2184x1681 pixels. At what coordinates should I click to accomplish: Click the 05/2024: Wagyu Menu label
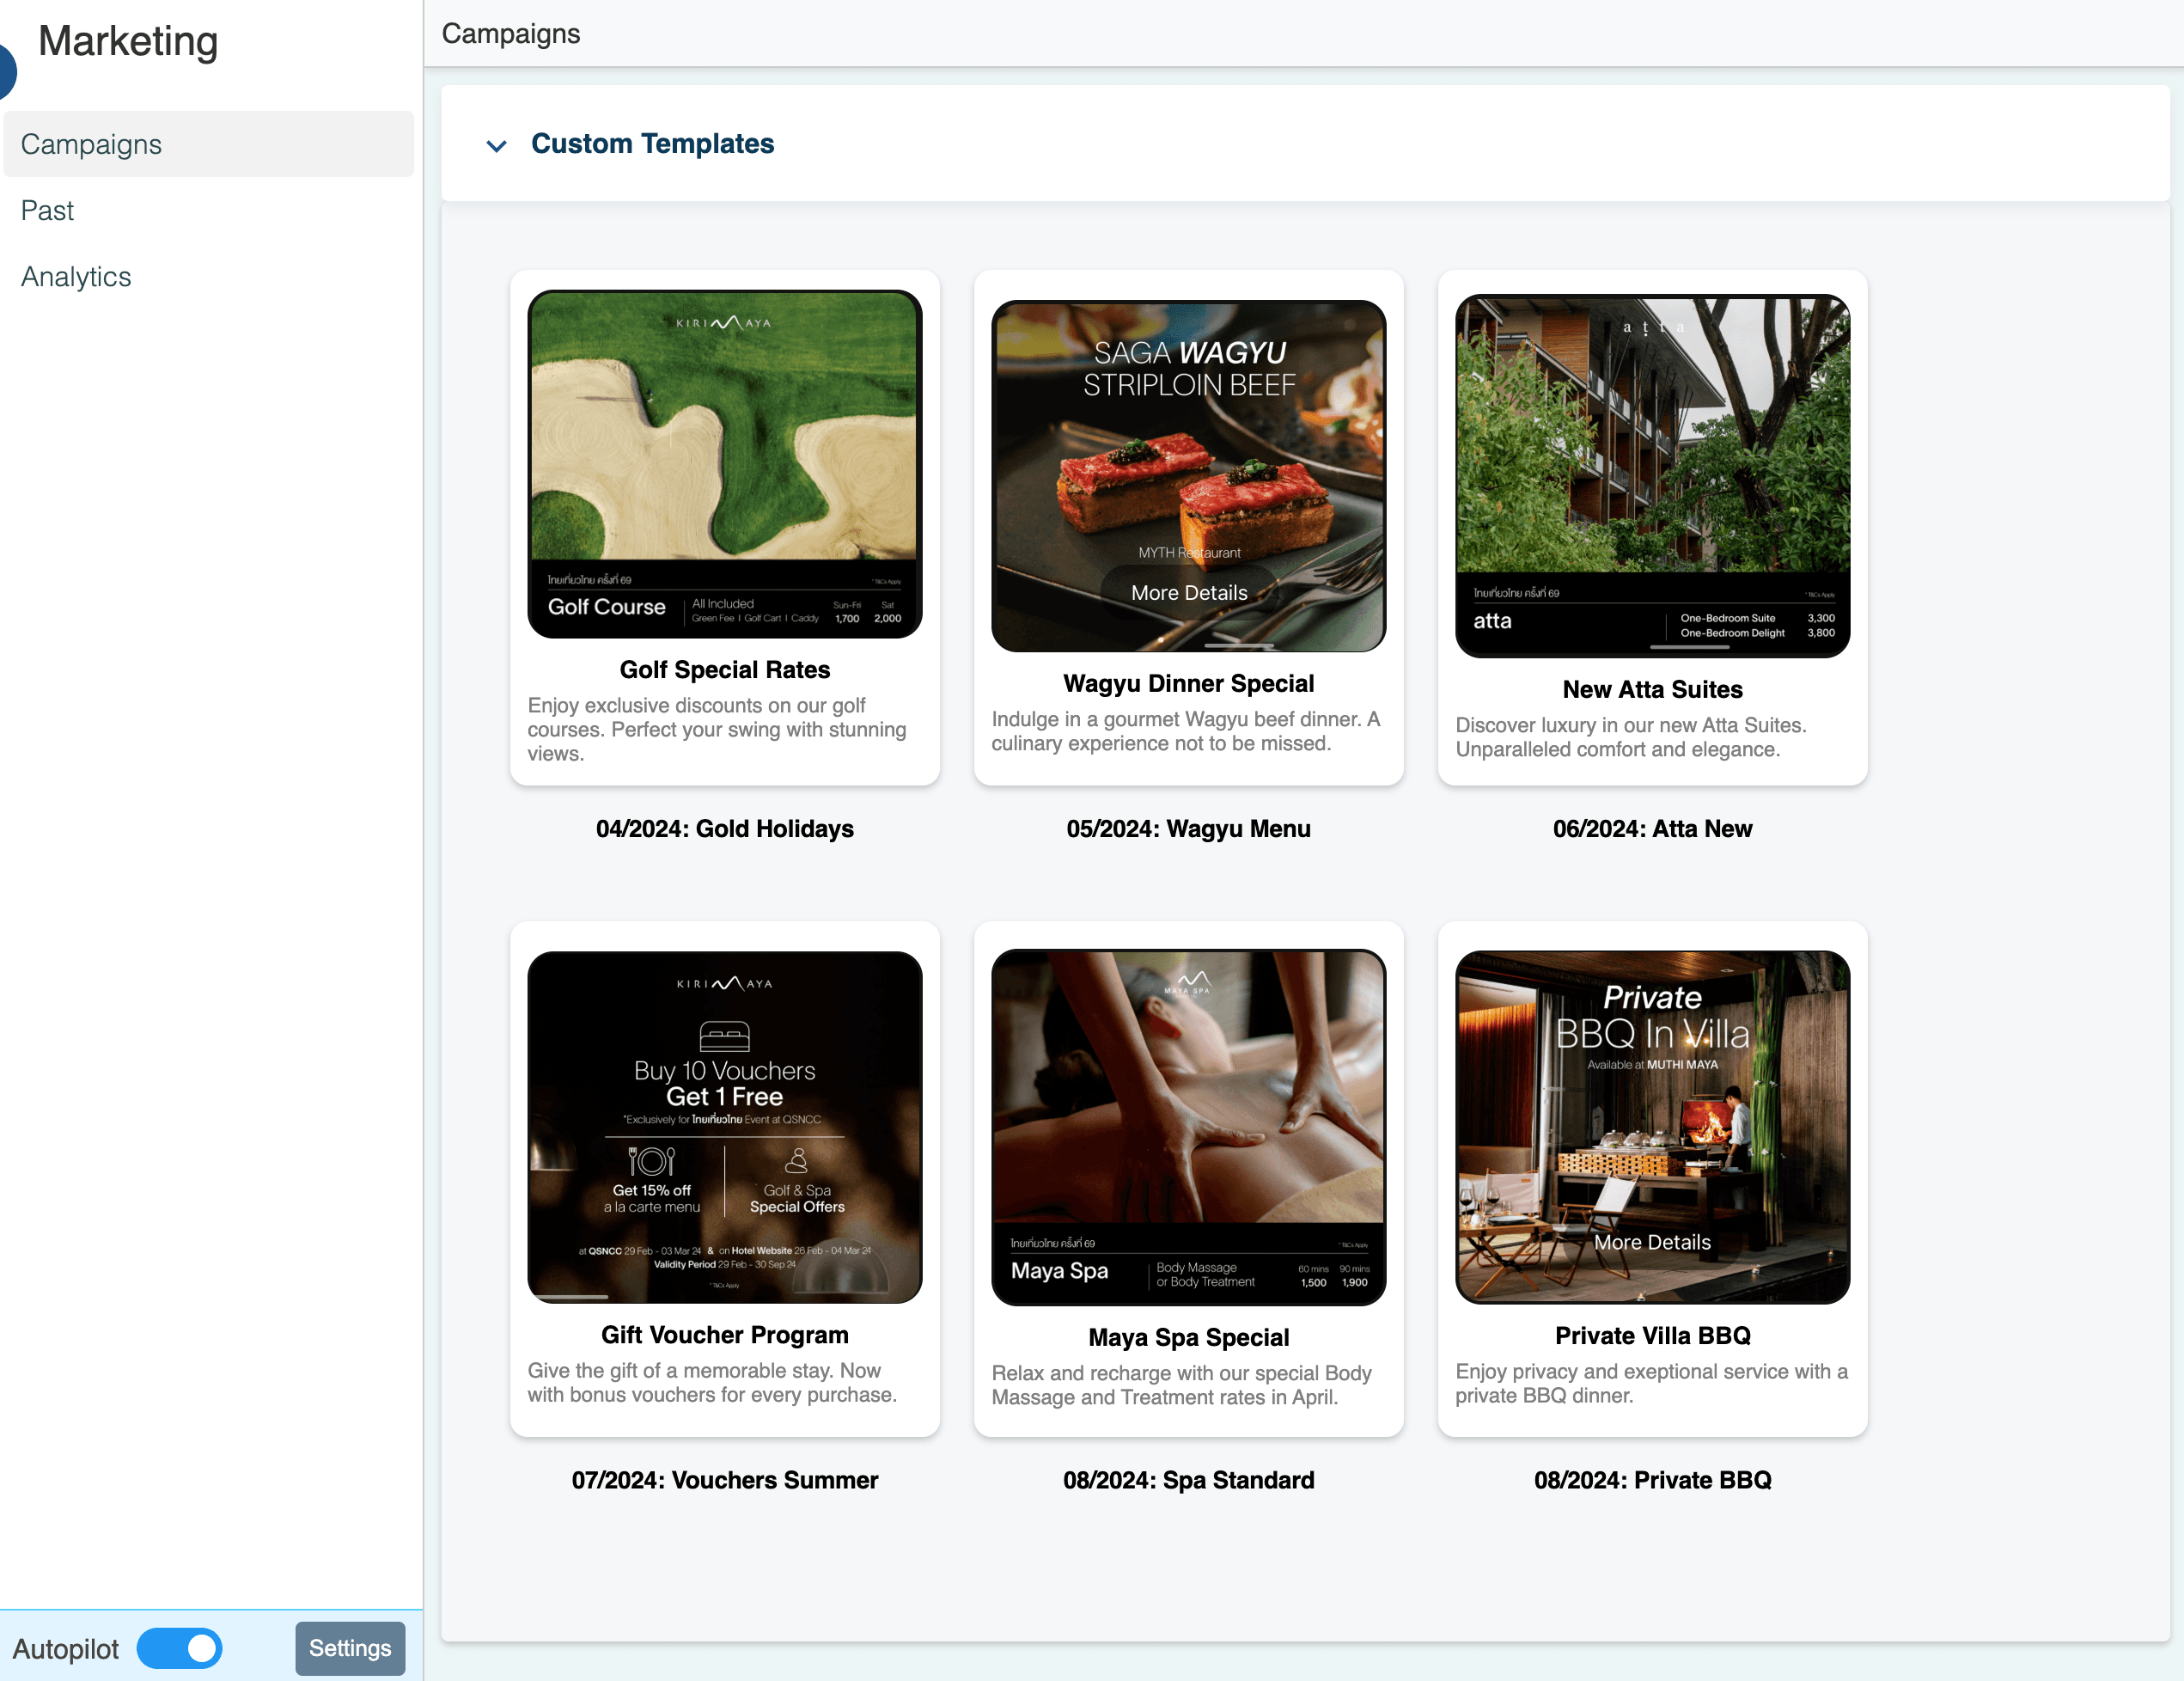tap(1189, 829)
